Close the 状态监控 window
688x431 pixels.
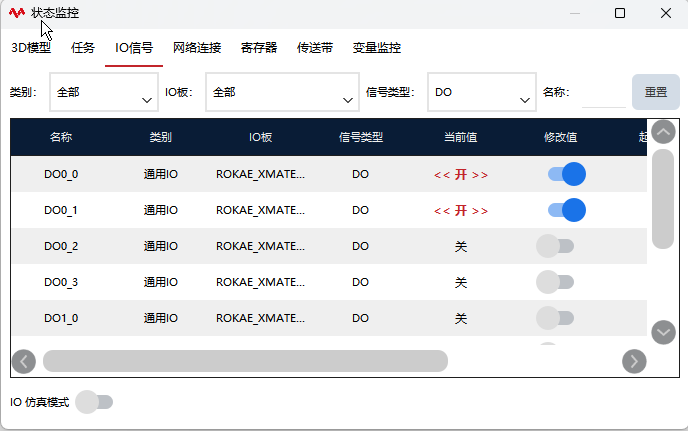pos(666,13)
